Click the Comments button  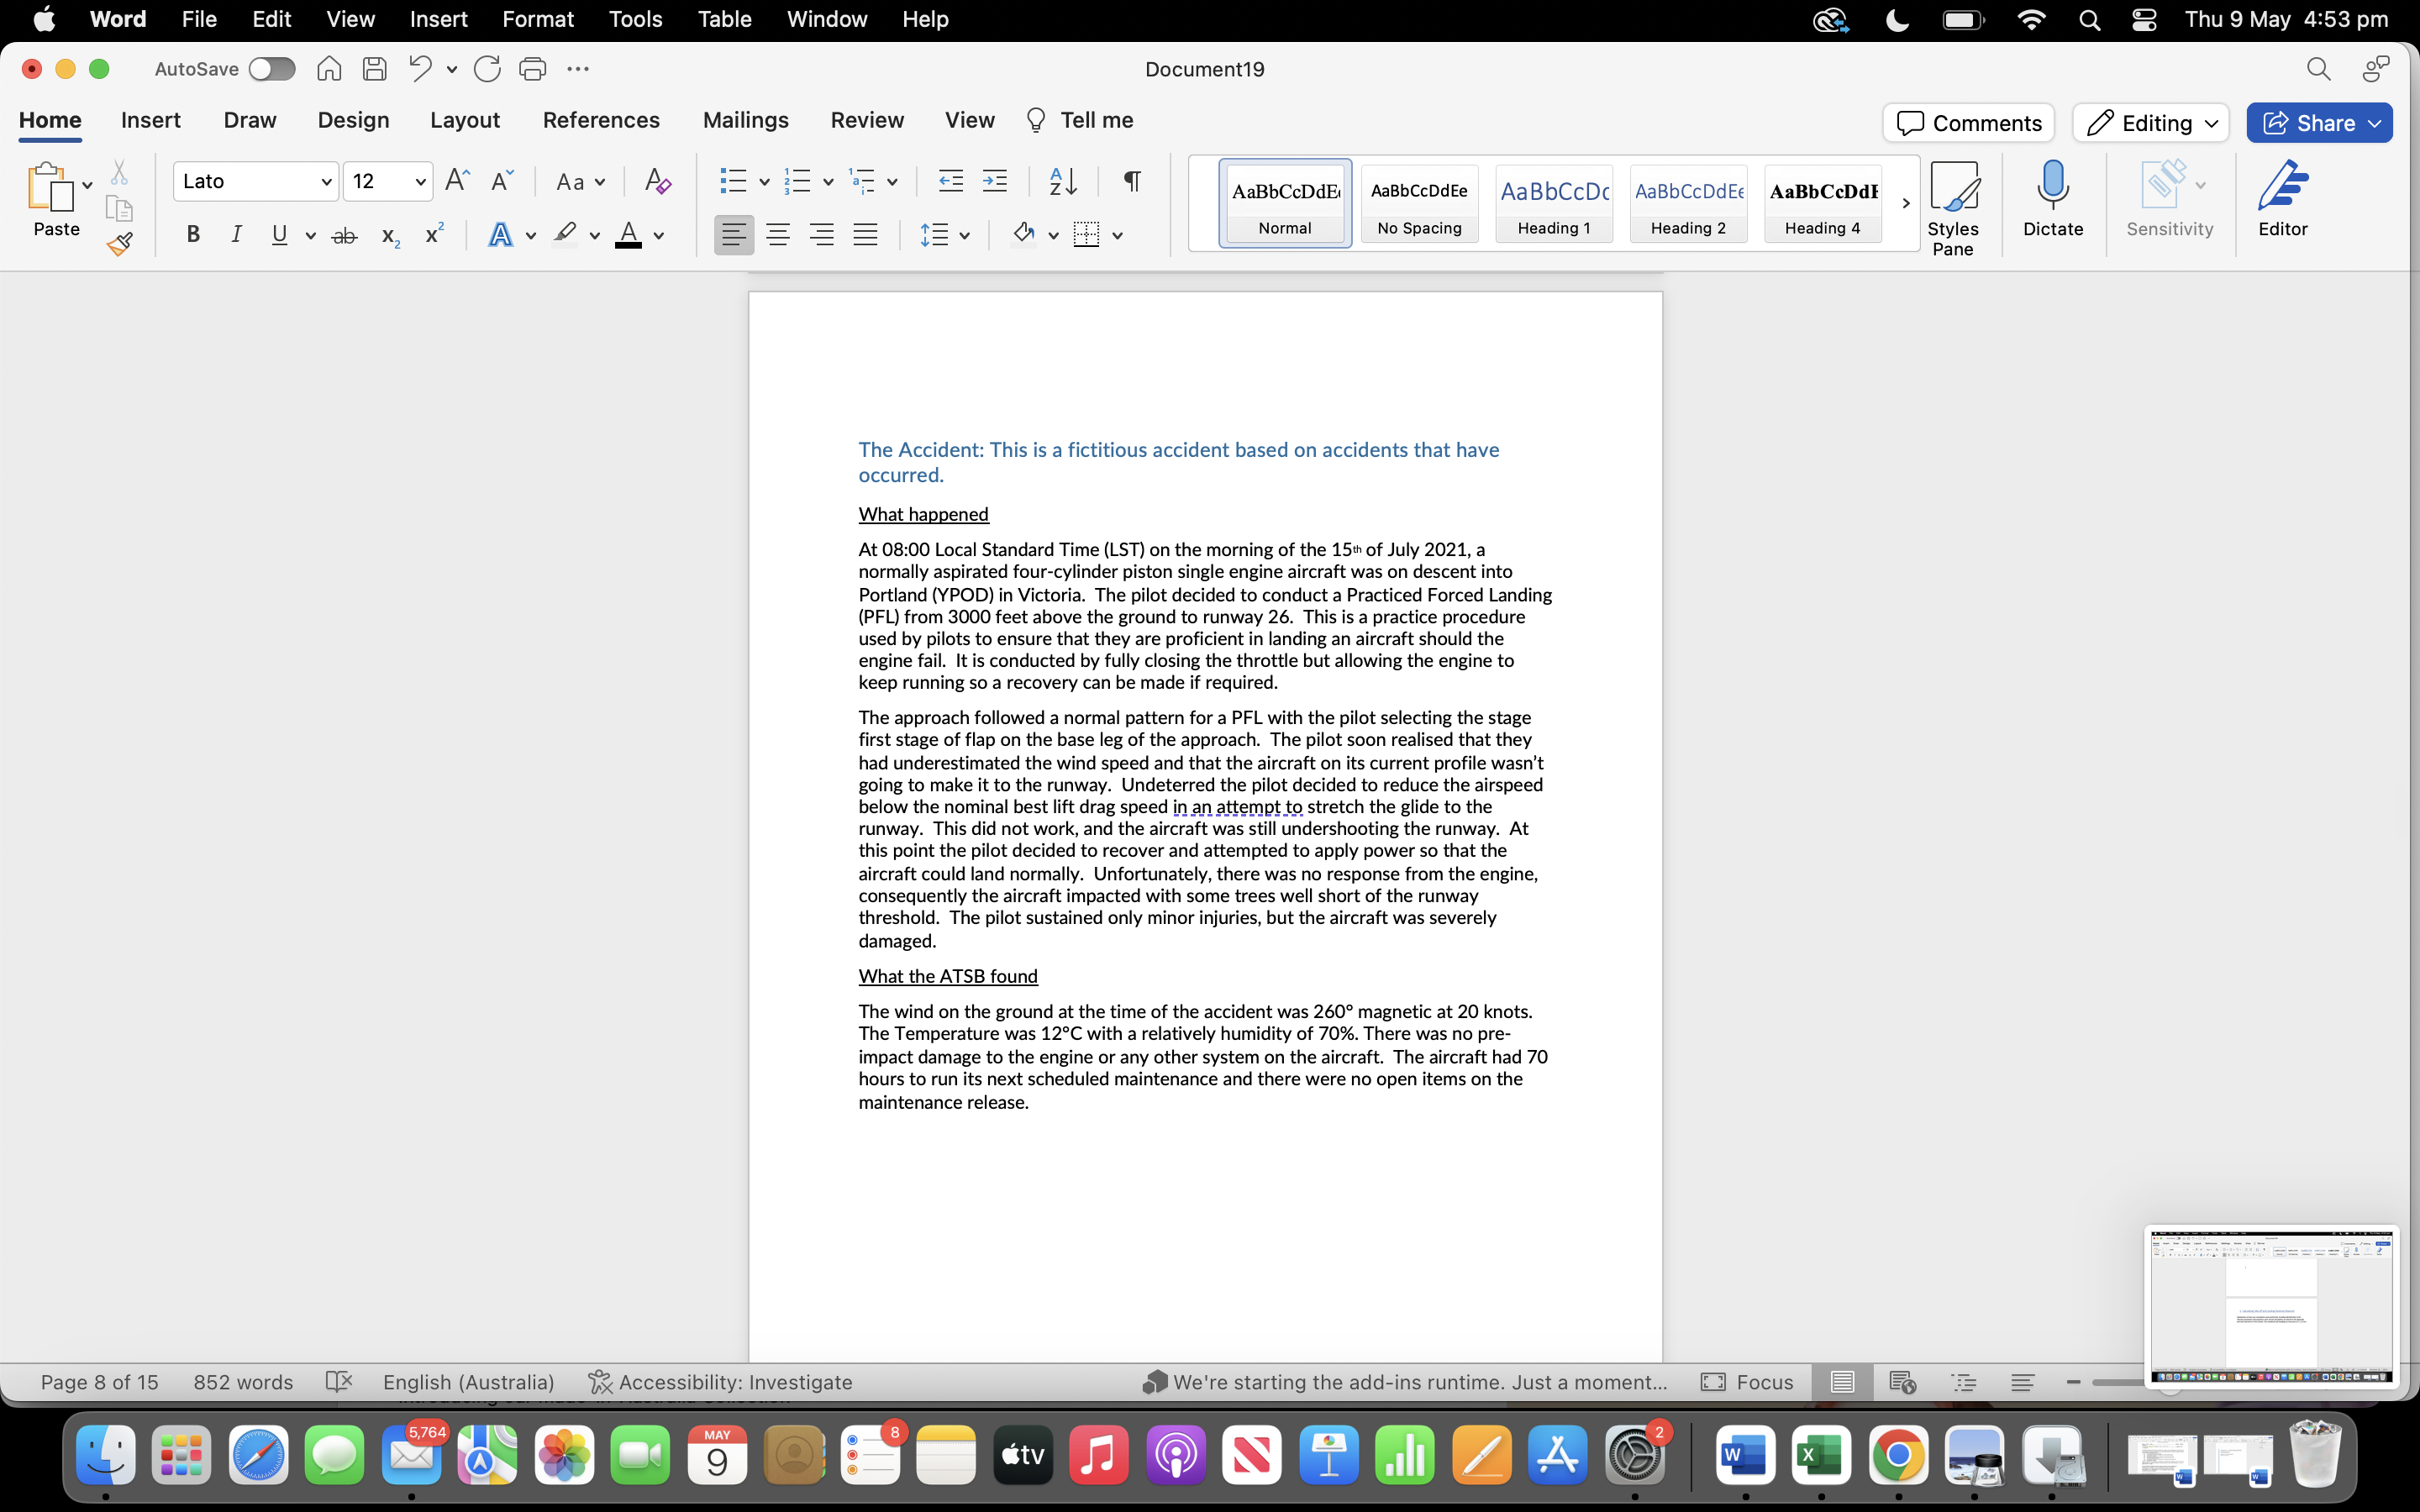(x=1968, y=123)
